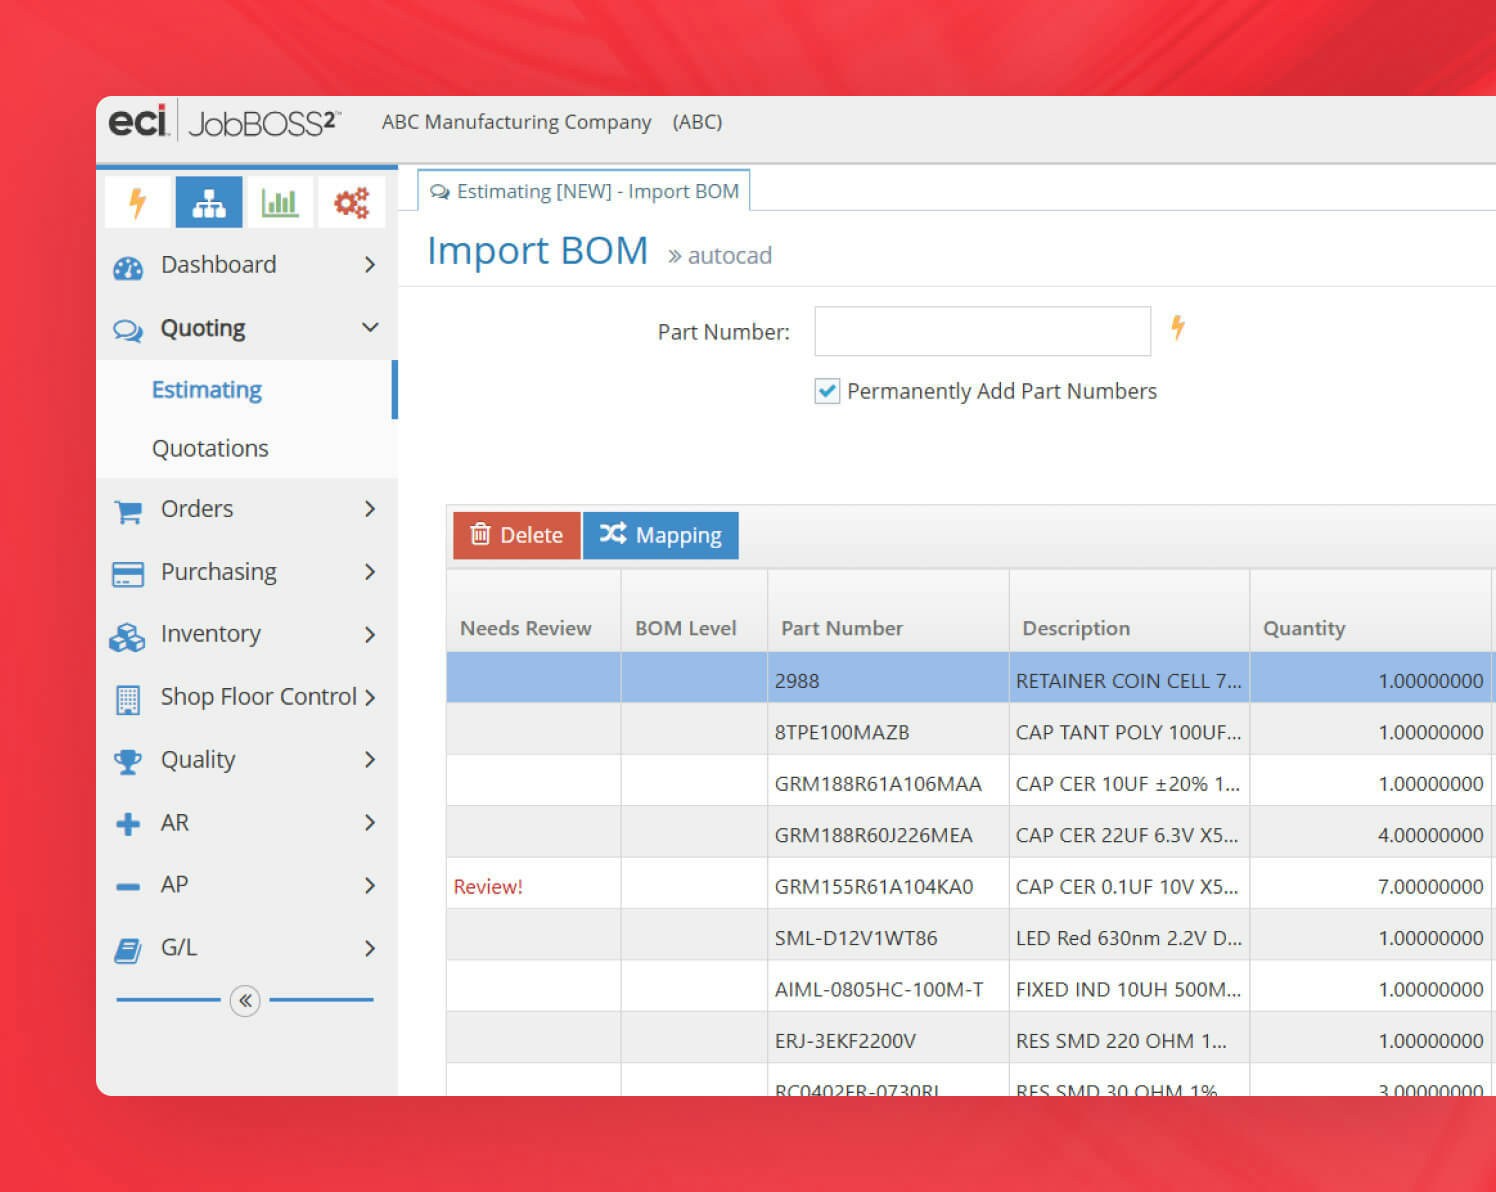
Task: Expand the AP menu chevron
Action: click(370, 886)
